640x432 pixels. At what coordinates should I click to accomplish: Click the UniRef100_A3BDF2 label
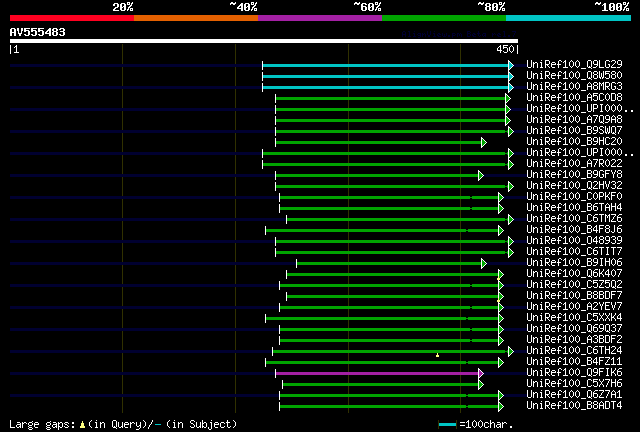coord(574,340)
